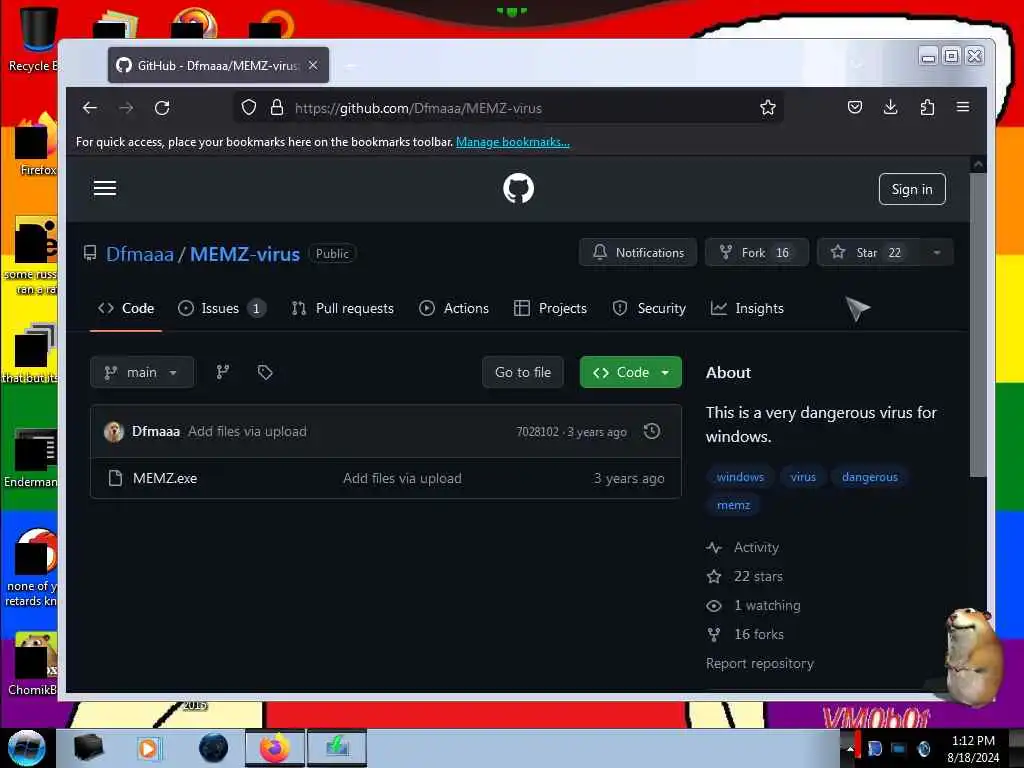Click the Notifications button
This screenshot has height=768, width=1024.
pyautogui.click(x=637, y=253)
